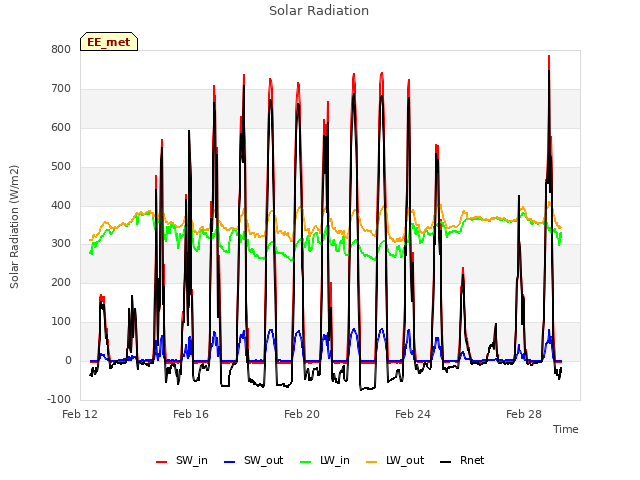Click the Feb 24 x-axis tick label
Viewport: 640px width, 480px height.
tap(413, 414)
